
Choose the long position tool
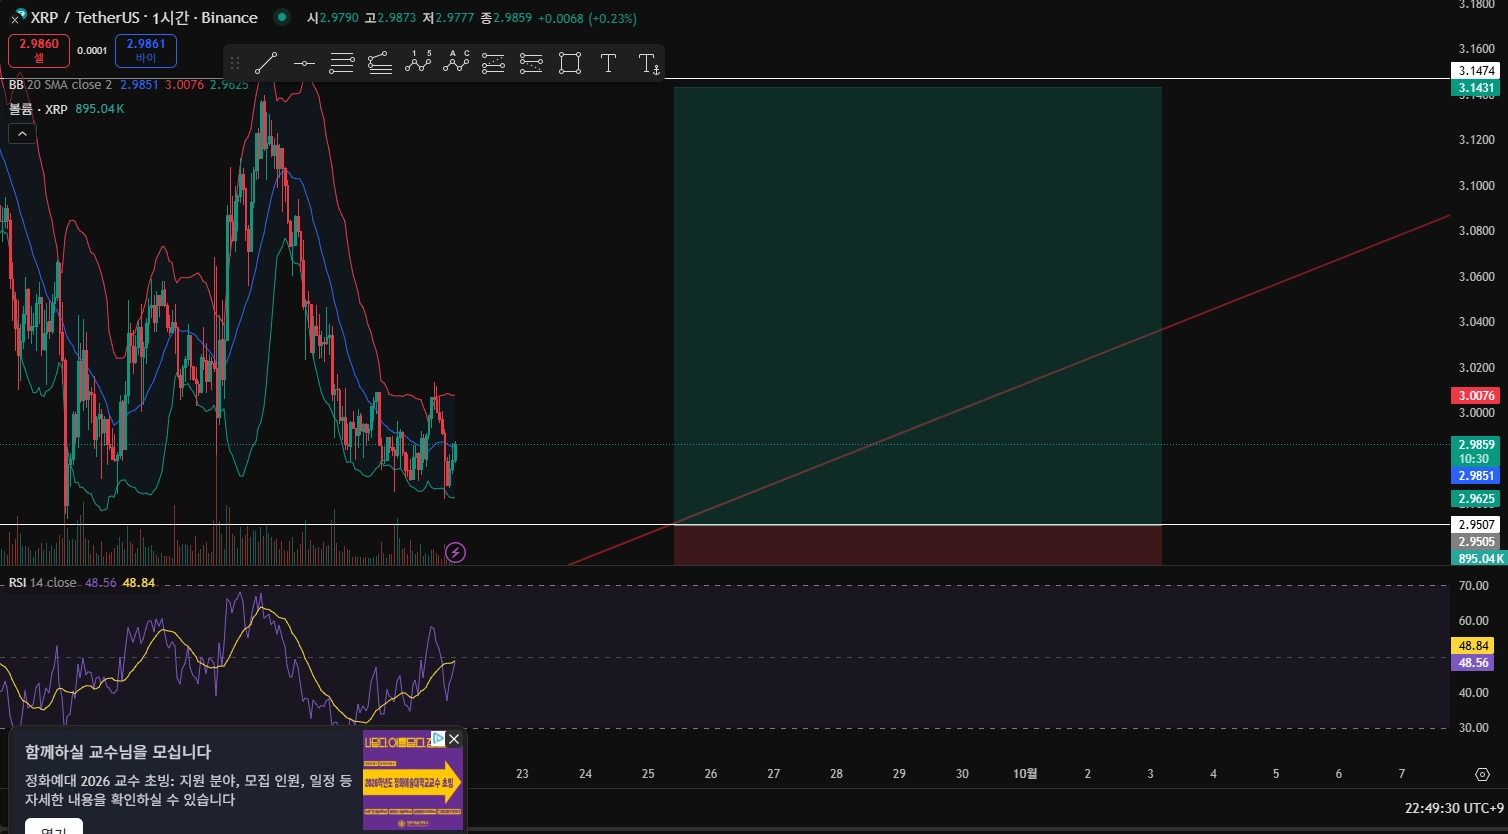coord(494,64)
